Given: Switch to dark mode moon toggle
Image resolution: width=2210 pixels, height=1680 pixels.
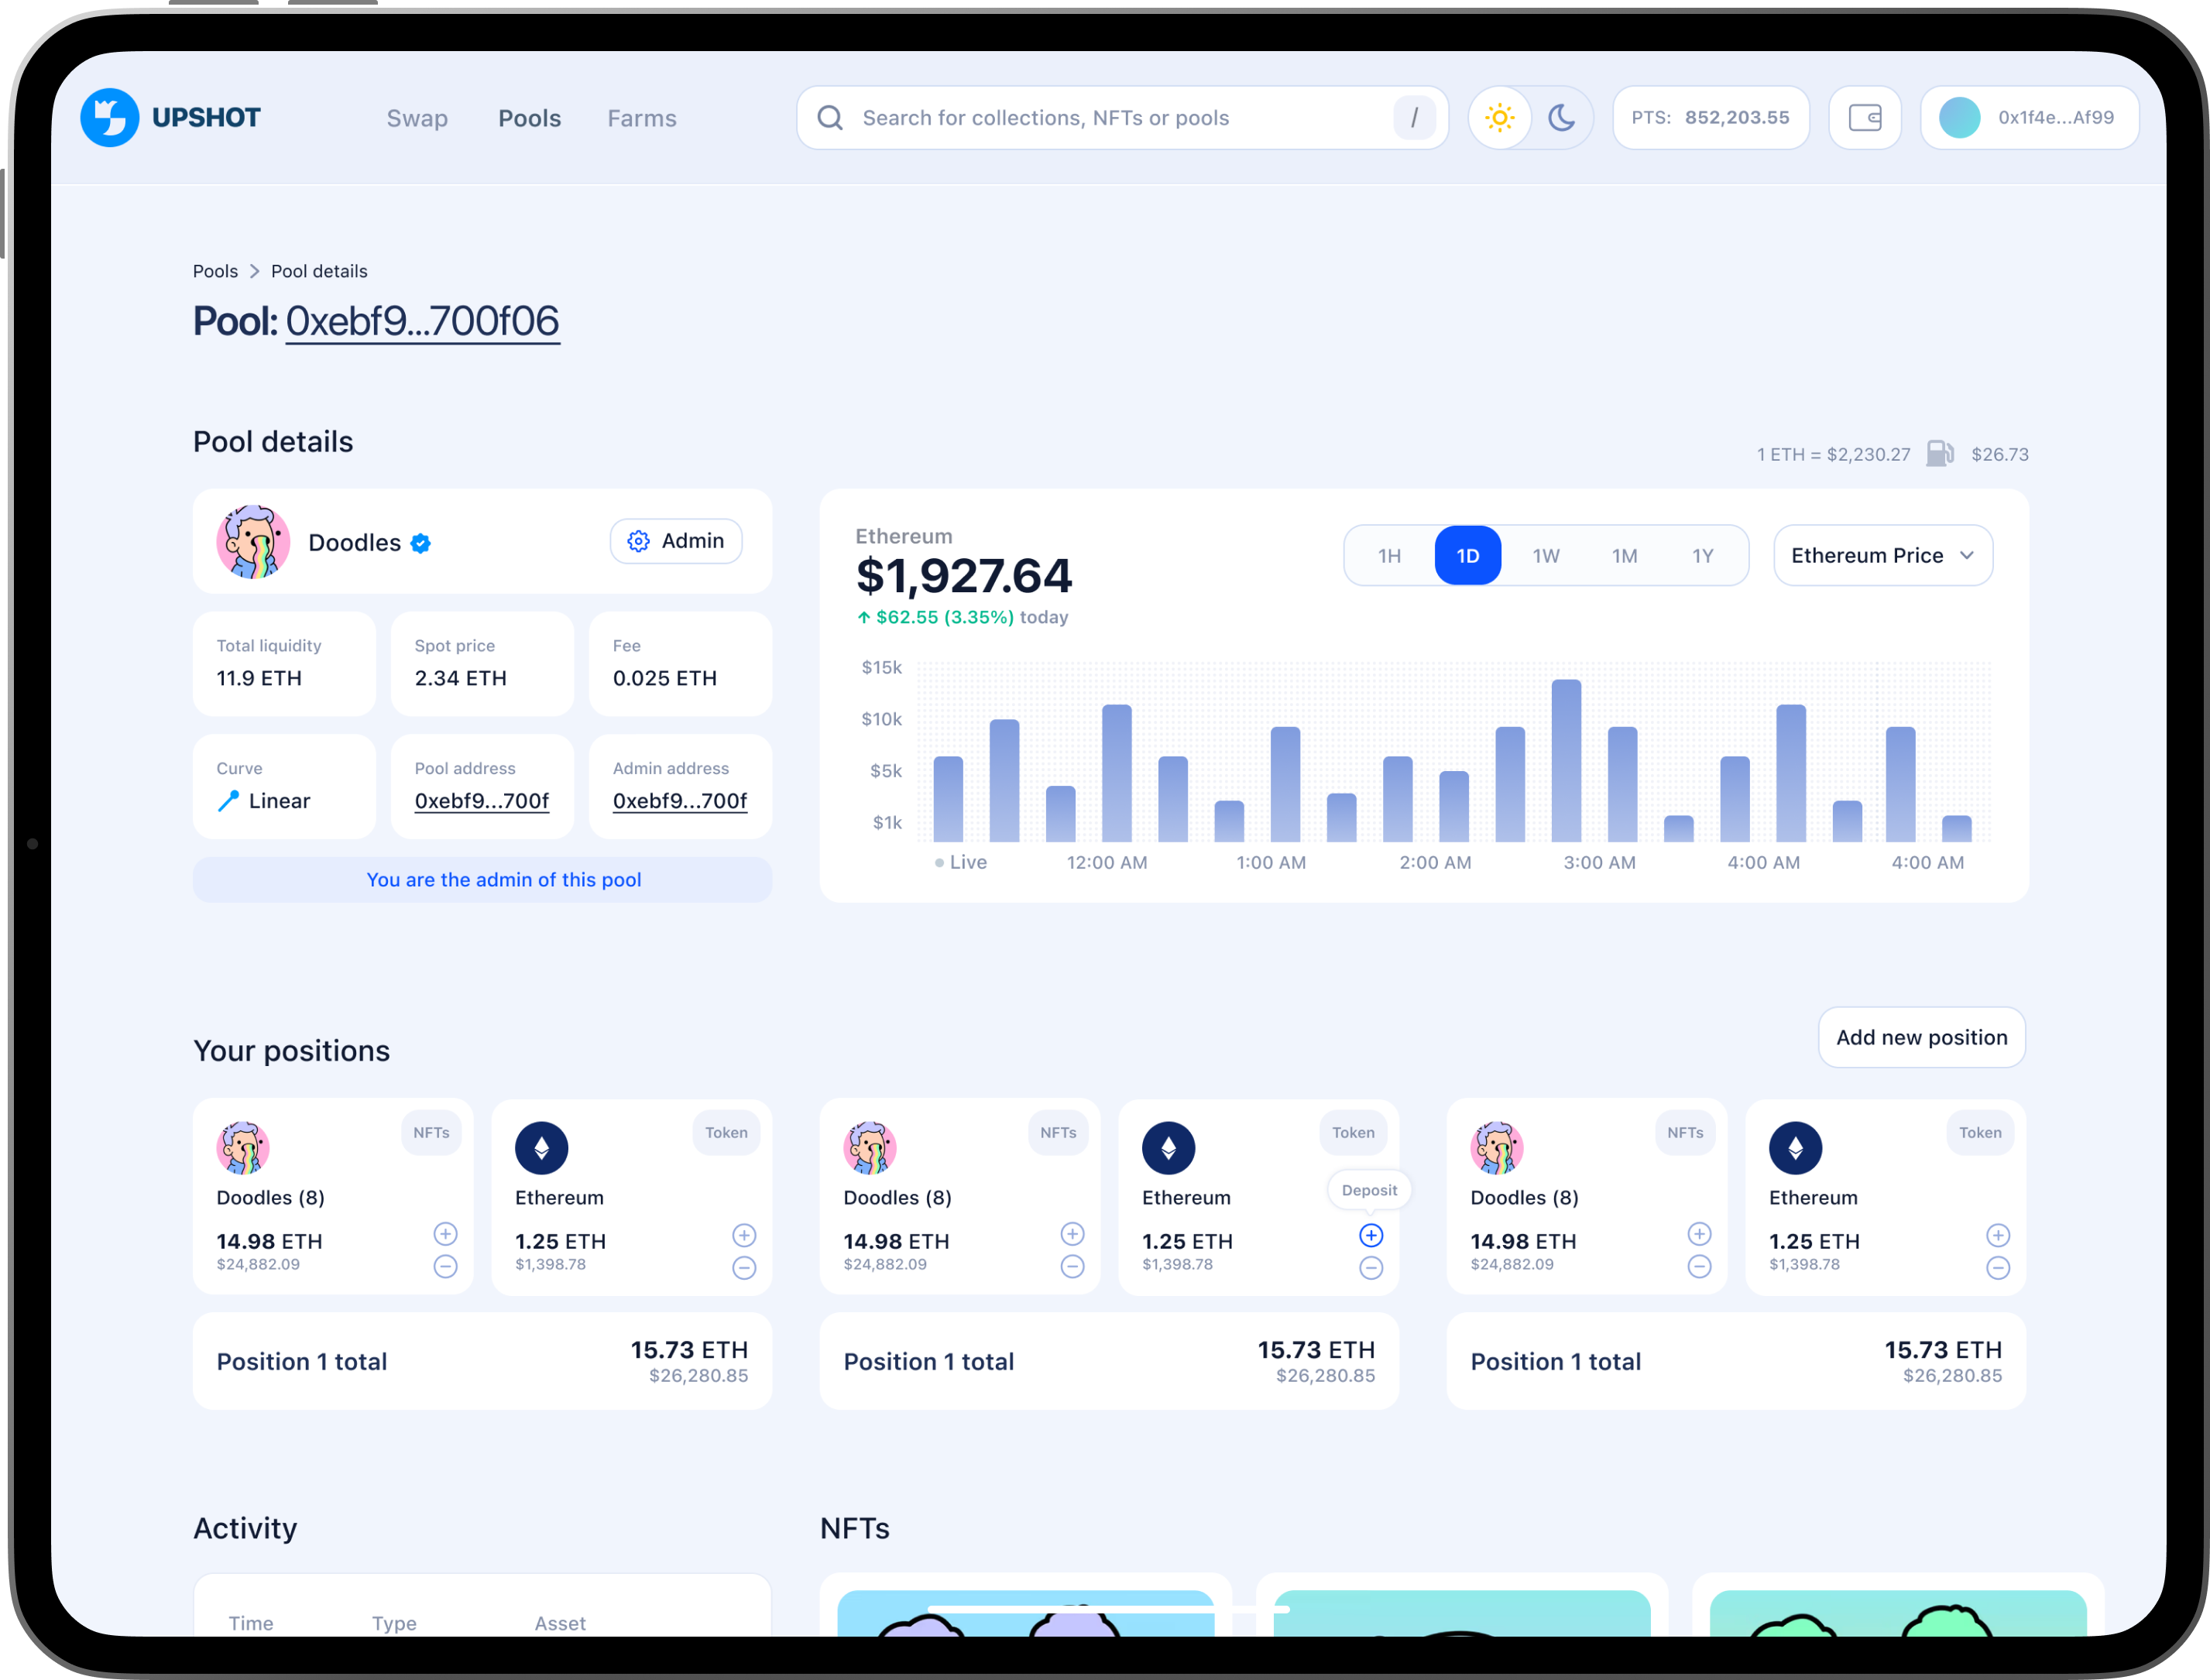Looking at the screenshot, I should pos(1561,118).
